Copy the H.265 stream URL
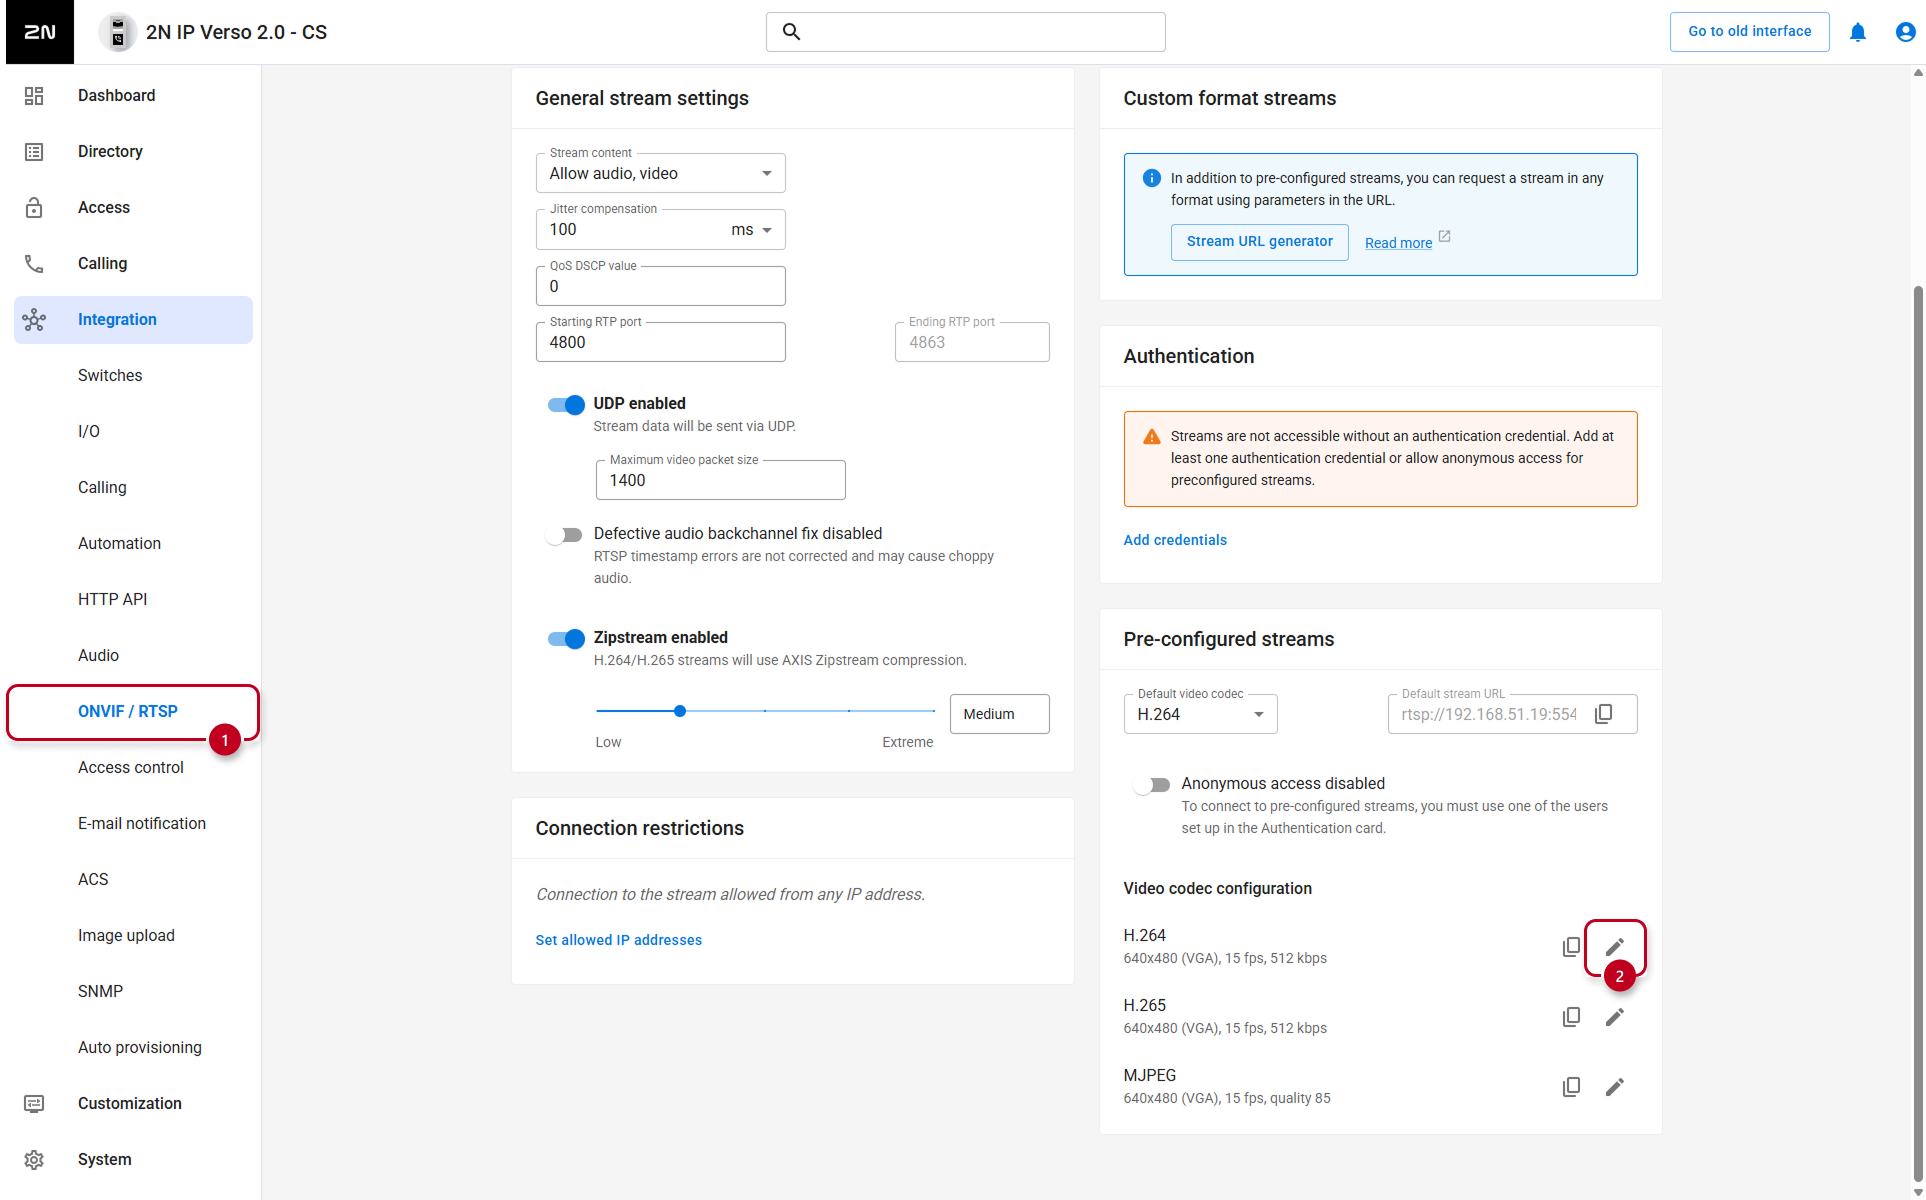This screenshot has width=1926, height=1200. click(1572, 1016)
